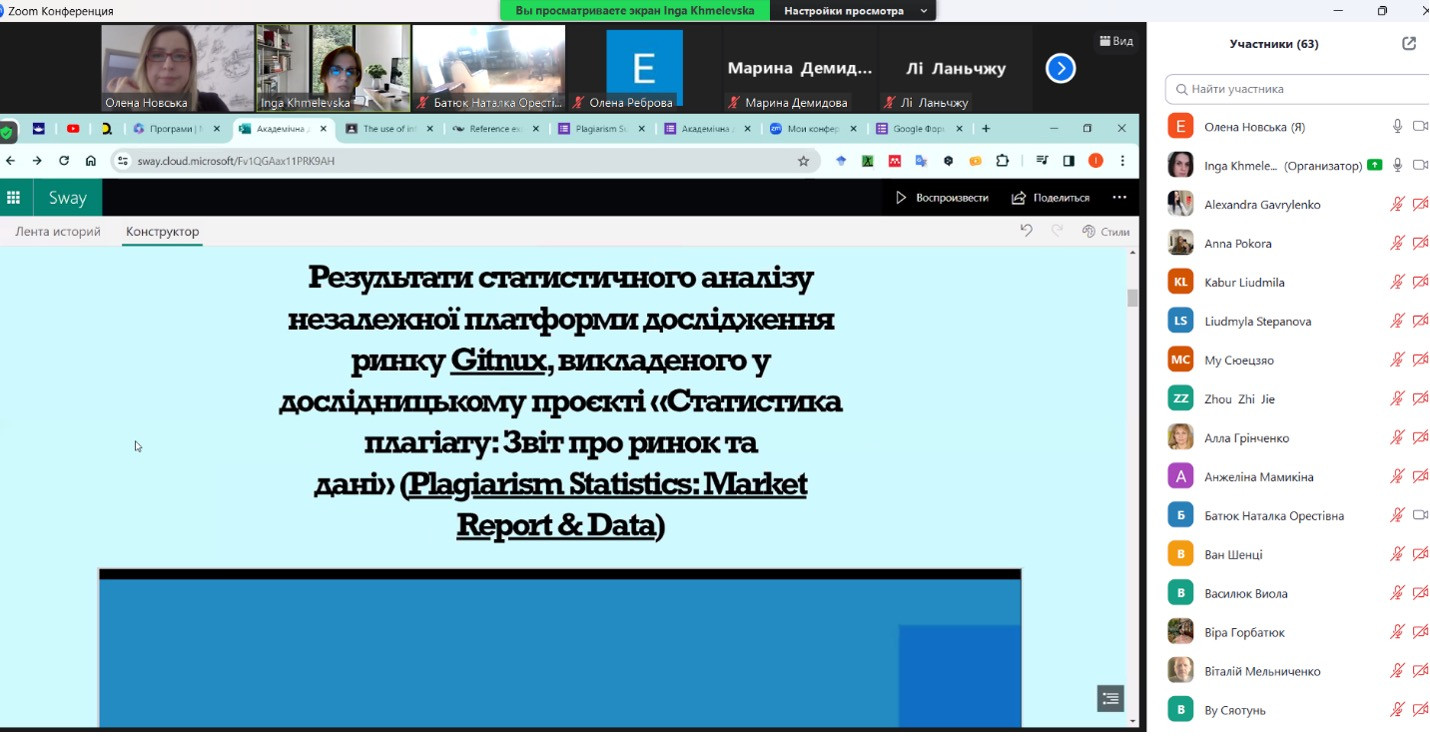Bookmark this page with the star icon

coord(803,161)
